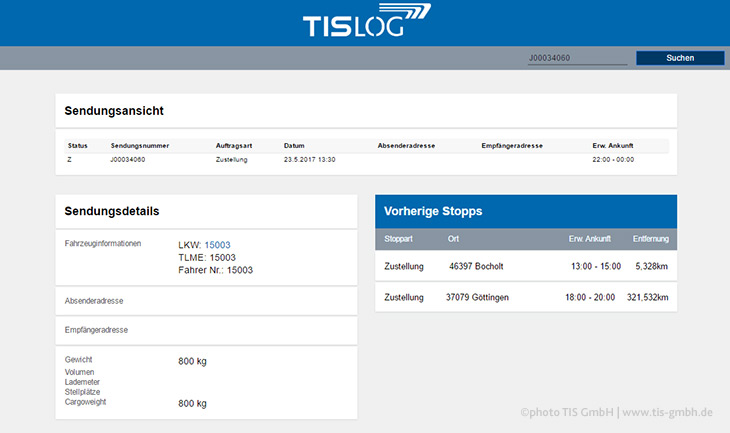Select the Status column header

pyautogui.click(x=77, y=146)
